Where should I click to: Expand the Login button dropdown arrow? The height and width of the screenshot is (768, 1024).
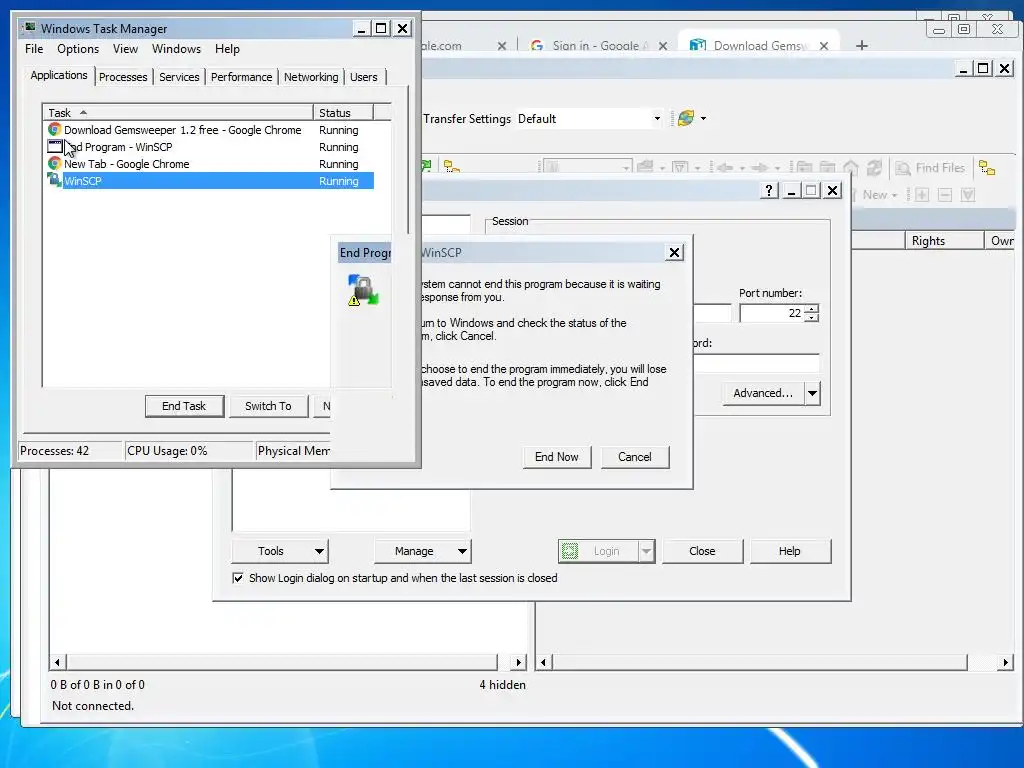[647, 551]
